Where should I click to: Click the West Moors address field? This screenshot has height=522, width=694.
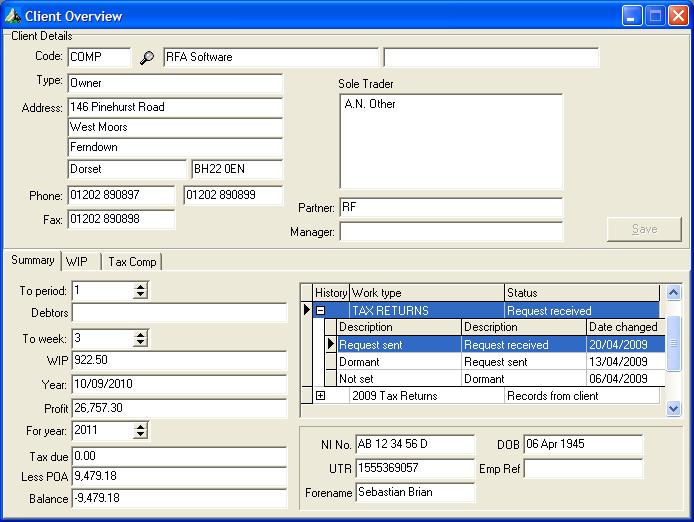click(x=175, y=128)
